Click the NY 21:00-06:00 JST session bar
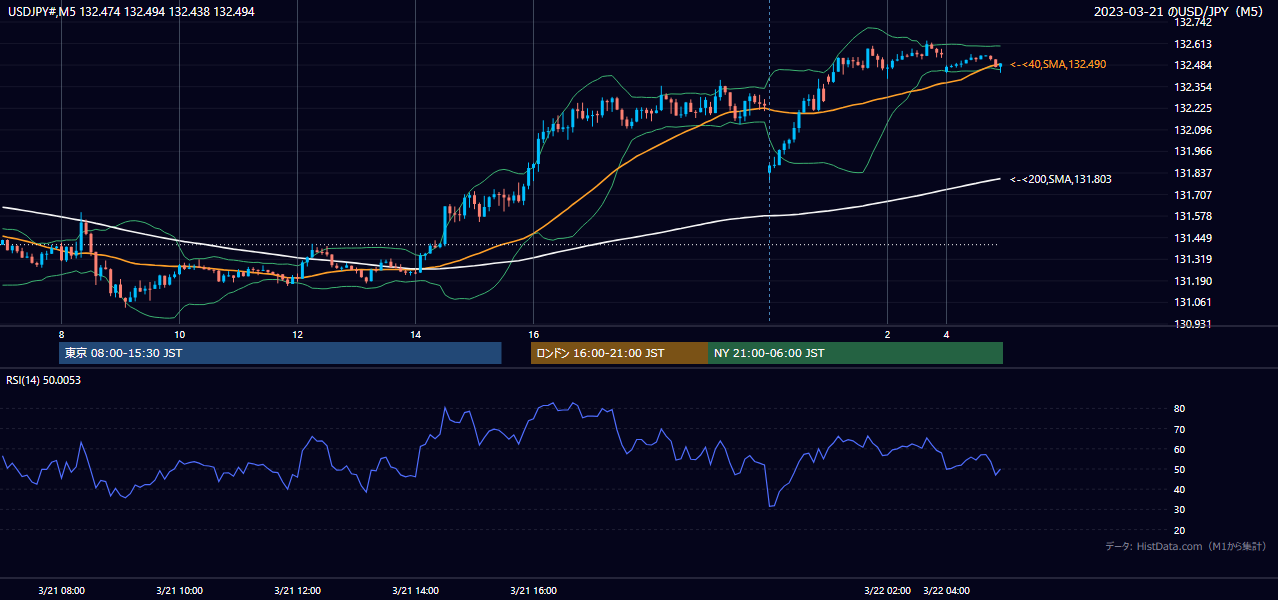This screenshot has width=1278, height=600. coord(855,353)
